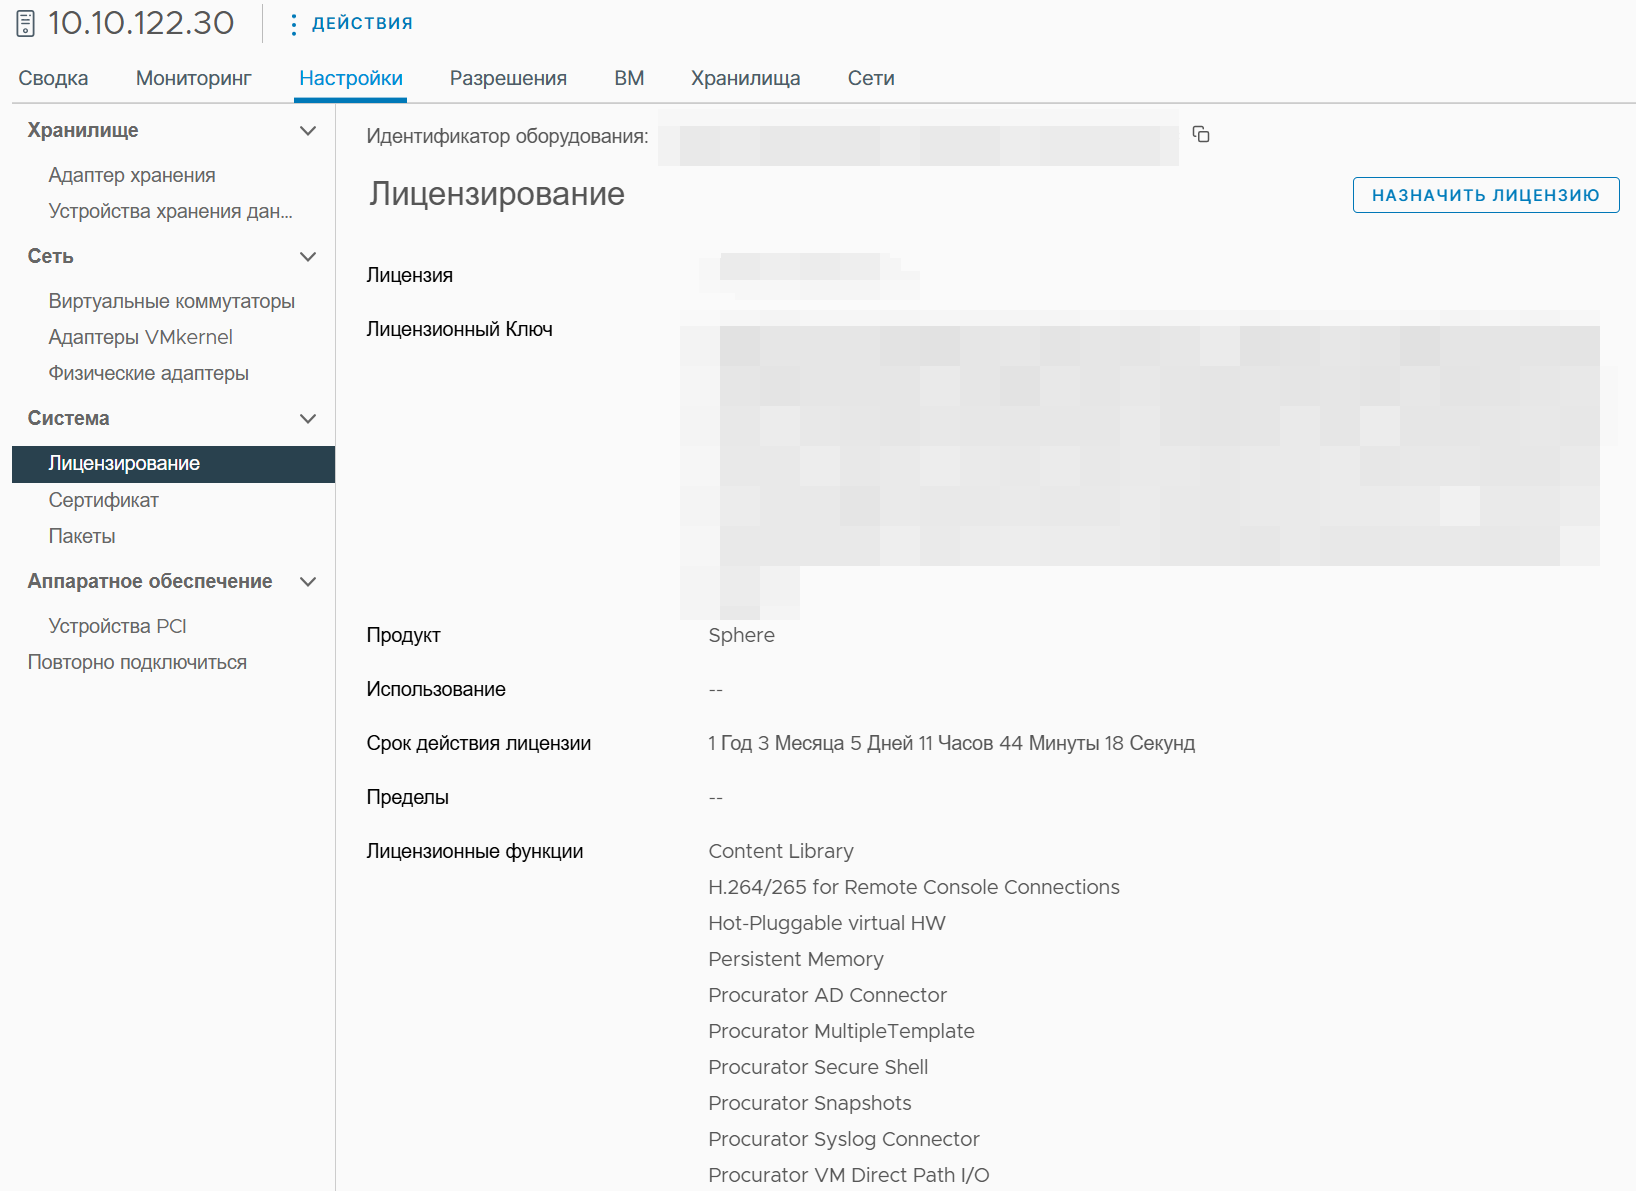Screen dimensions: 1636x1191
Task: Click the Хранилище section heading
Action: [83, 130]
